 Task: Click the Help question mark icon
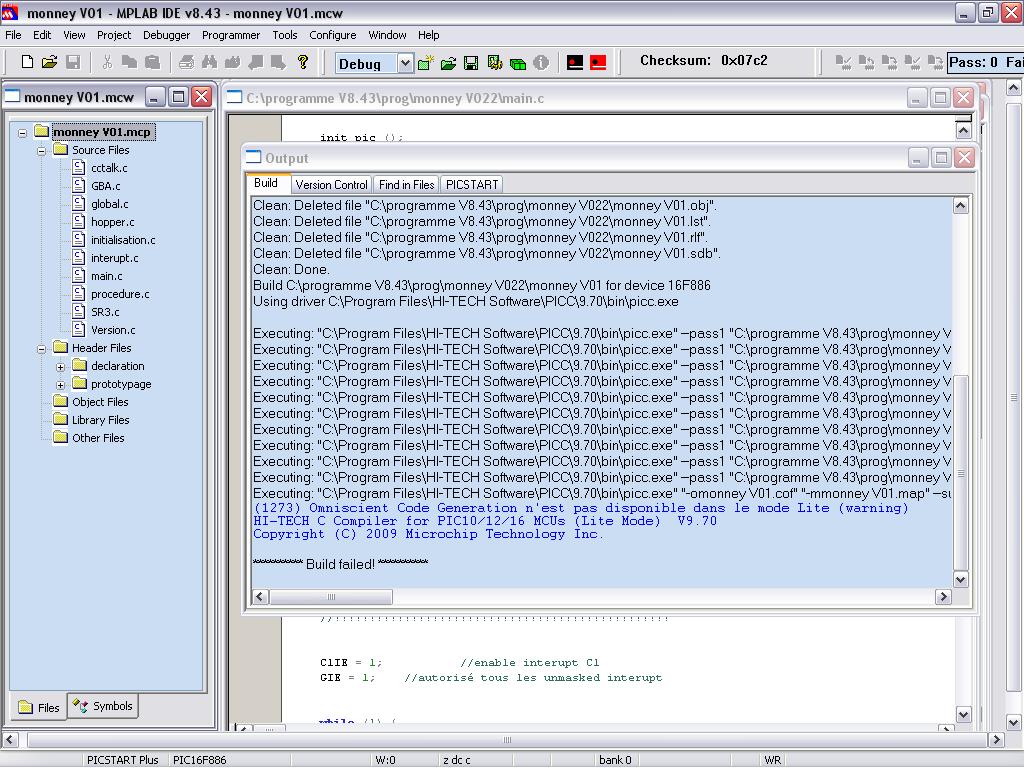click(x=303, y=62)
